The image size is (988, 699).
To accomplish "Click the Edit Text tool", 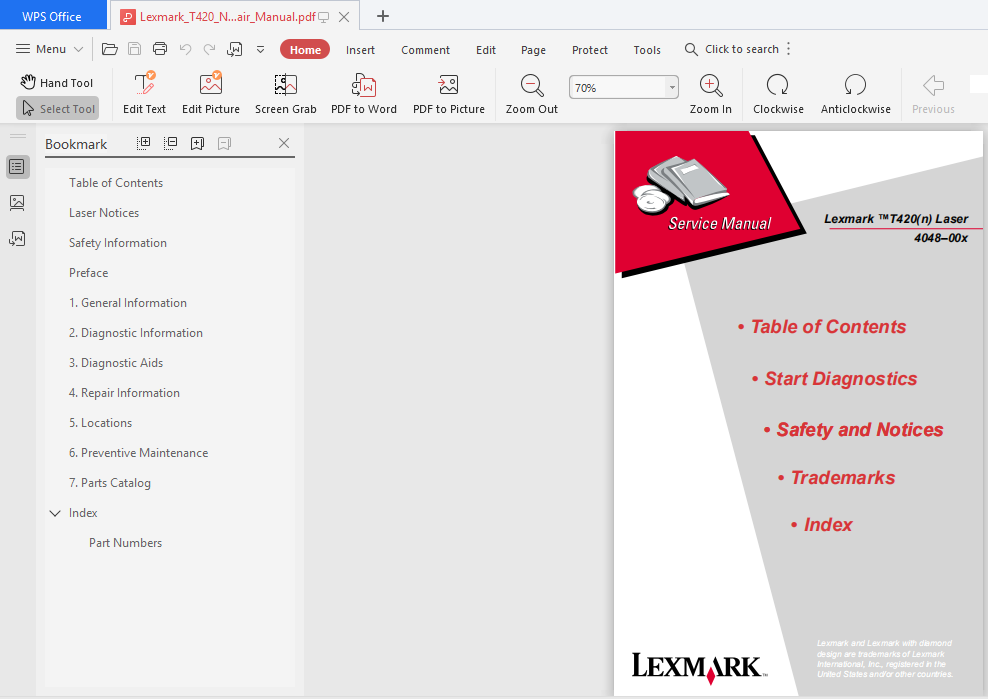I will tap(144, 93).
